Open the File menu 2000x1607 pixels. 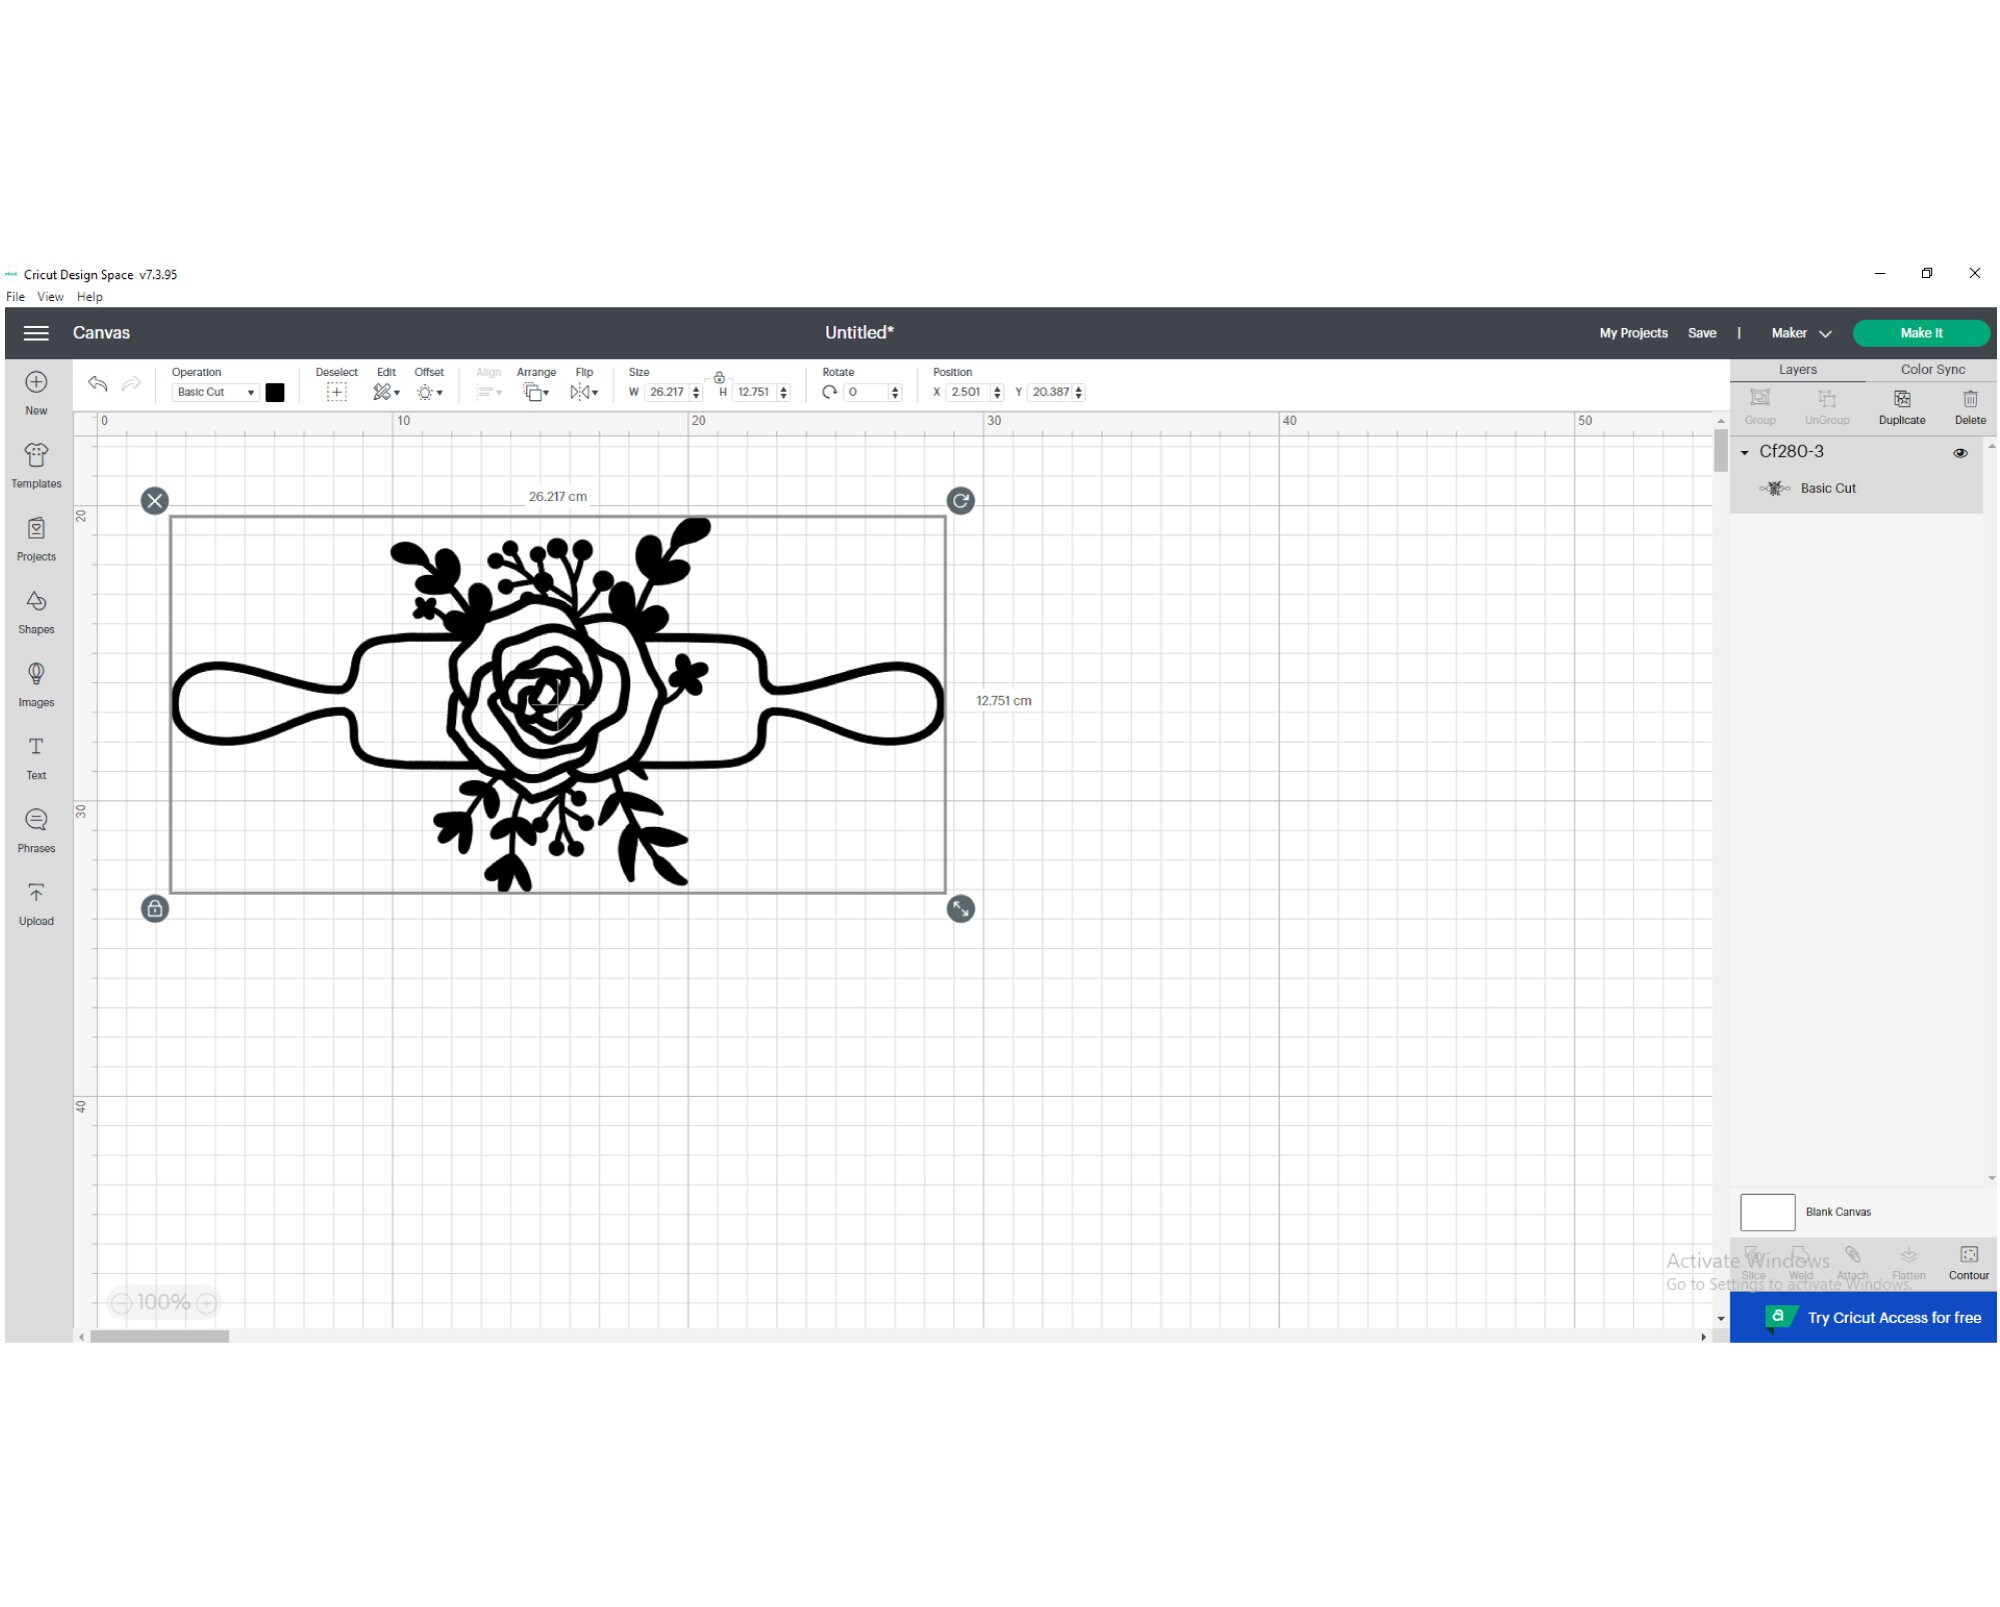point(15,296)
